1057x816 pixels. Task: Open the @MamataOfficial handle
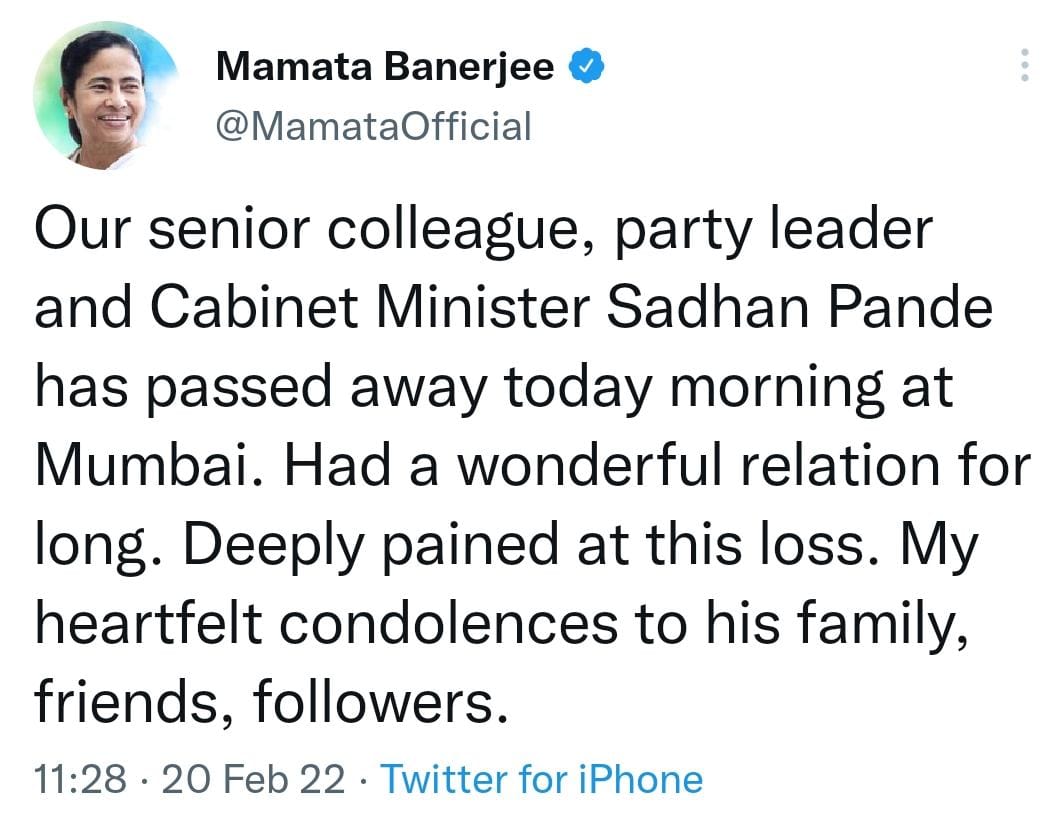374,126
